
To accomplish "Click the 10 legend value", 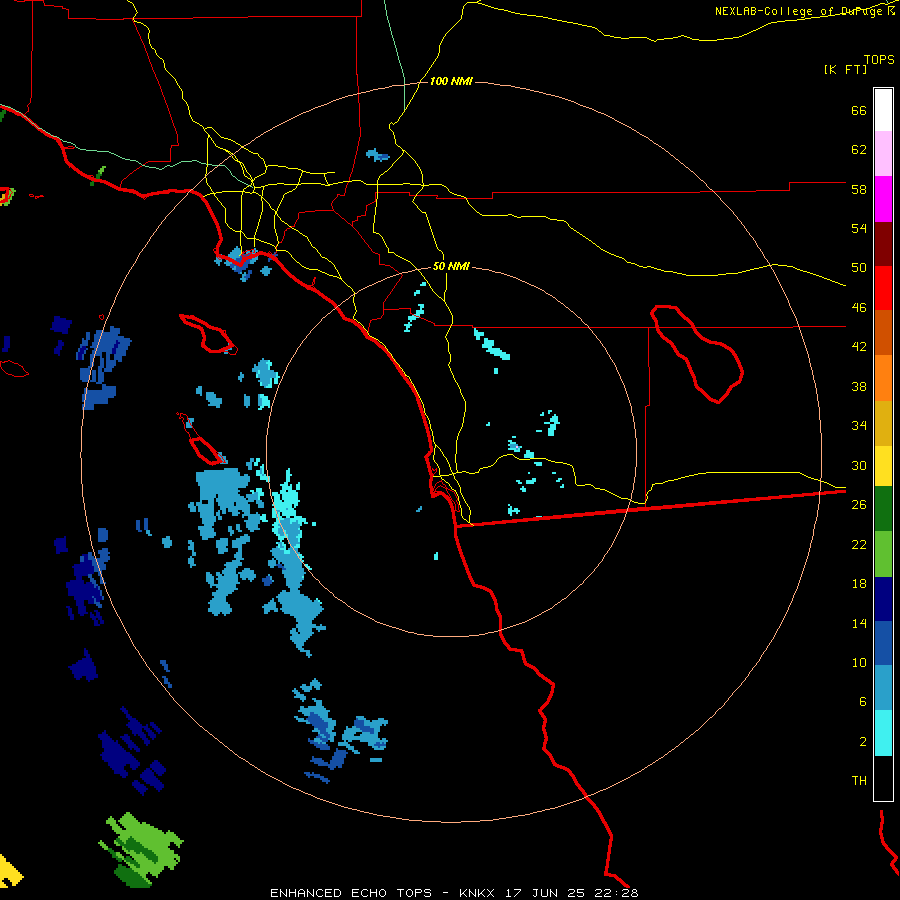I will [x=859, y=663].
